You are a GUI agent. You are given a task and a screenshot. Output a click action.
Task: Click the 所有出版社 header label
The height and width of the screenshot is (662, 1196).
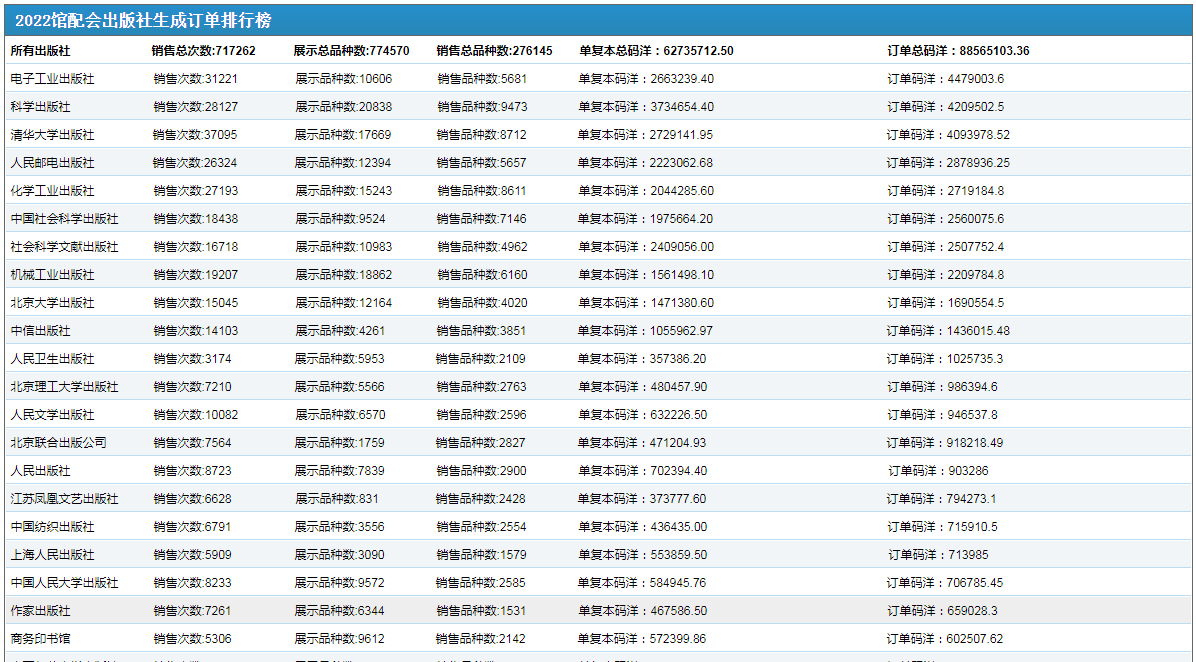40,51
